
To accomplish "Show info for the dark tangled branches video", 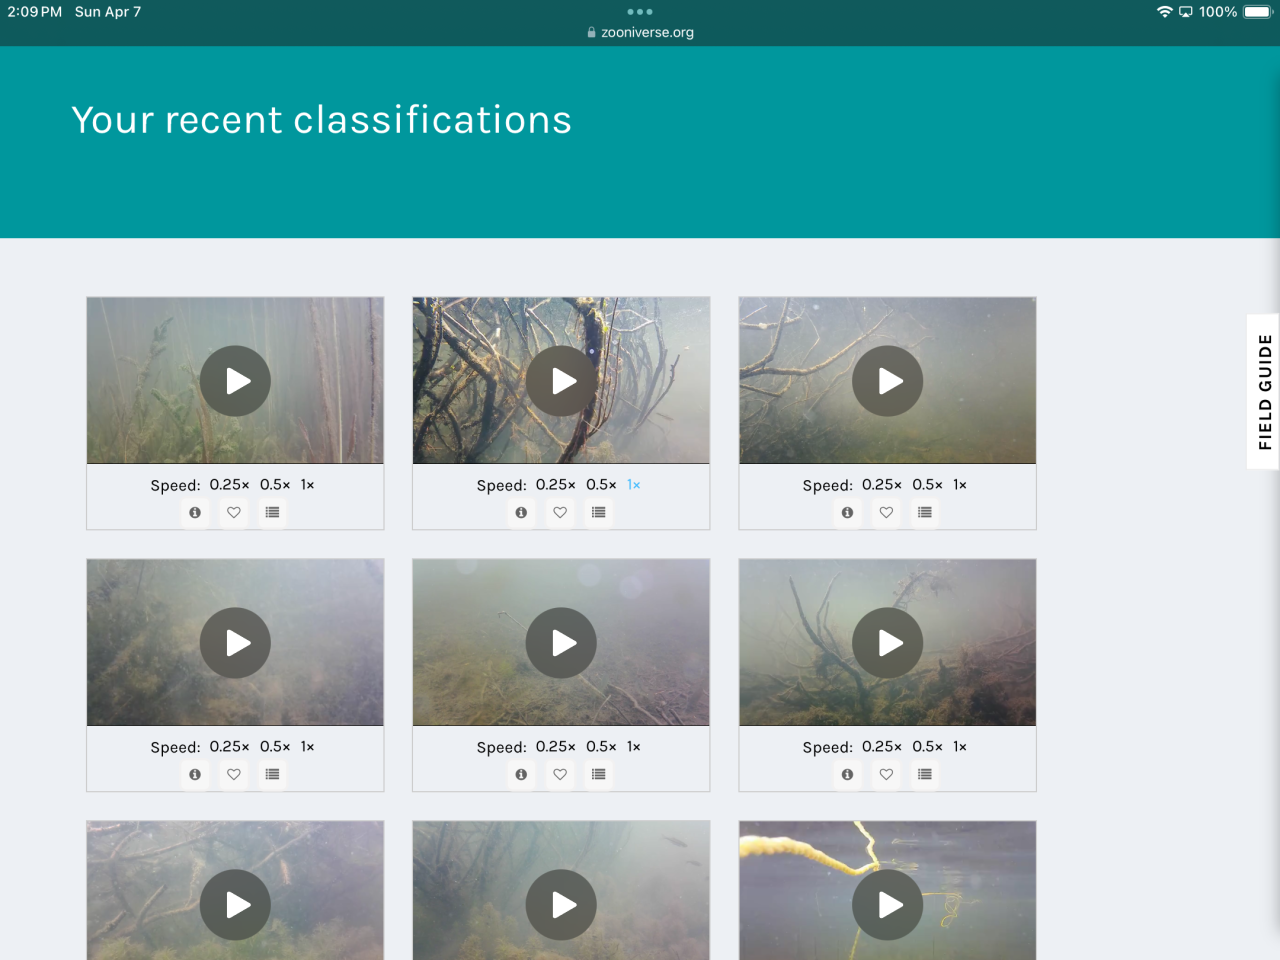I will click(521, 513).
